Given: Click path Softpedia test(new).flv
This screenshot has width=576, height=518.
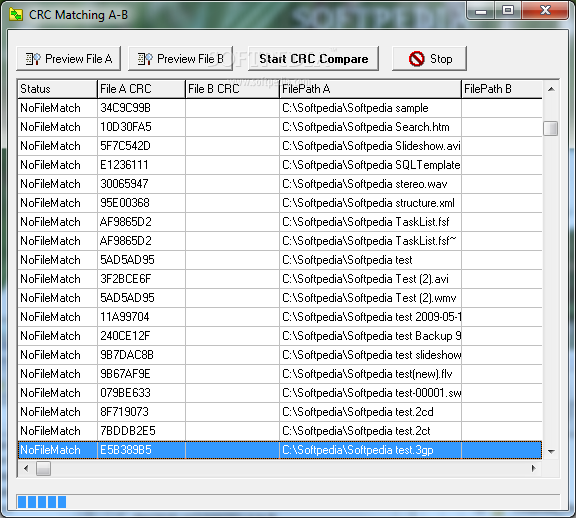Looking at the screenshot, I should click(x=367, y=374).
